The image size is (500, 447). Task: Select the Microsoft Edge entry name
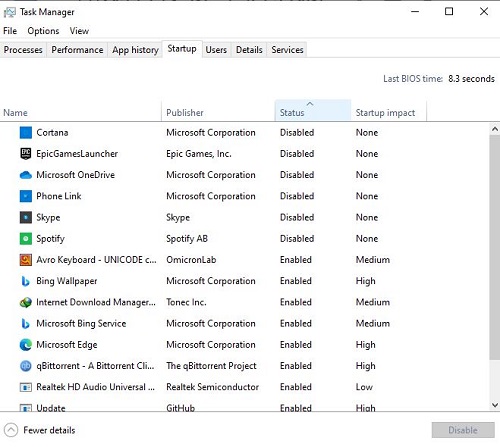coord(67,345)
